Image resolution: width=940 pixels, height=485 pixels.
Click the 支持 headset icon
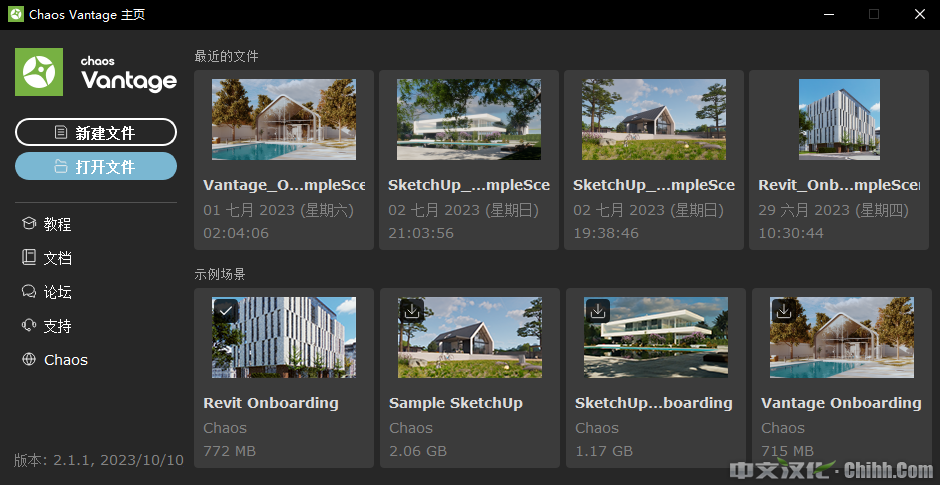(29, 326)
